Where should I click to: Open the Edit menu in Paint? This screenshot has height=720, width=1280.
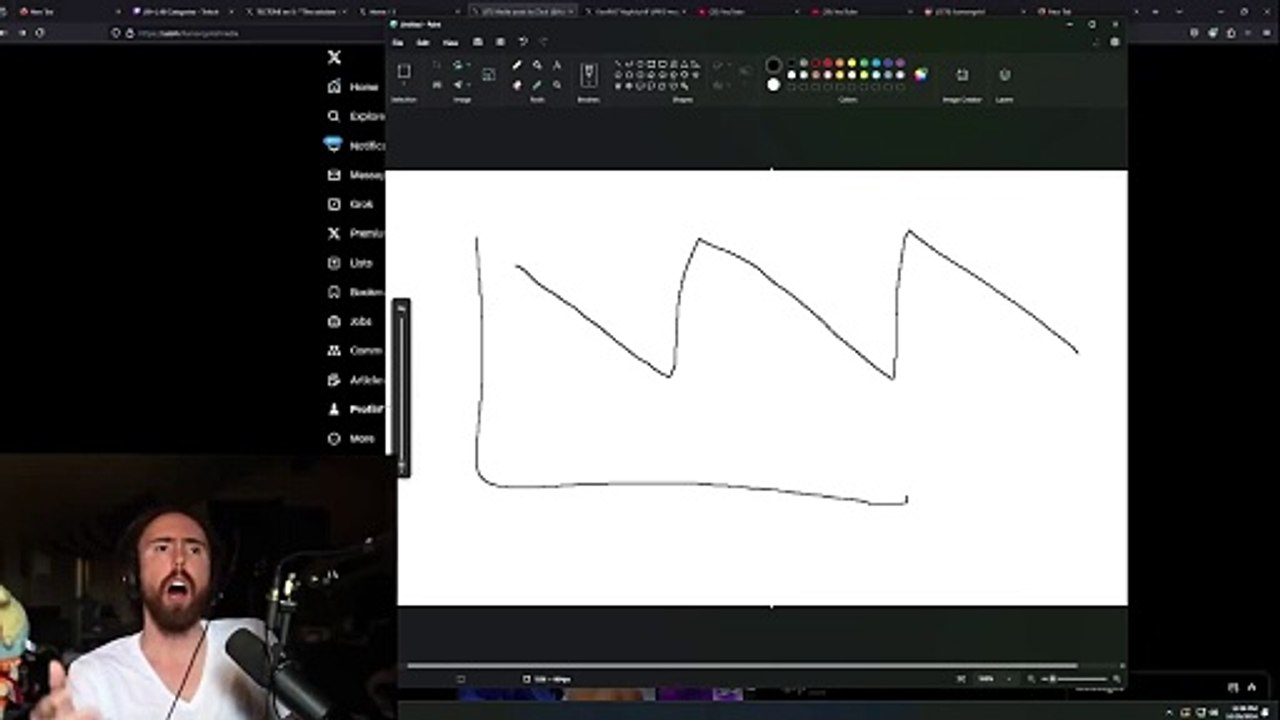(423, 42)
